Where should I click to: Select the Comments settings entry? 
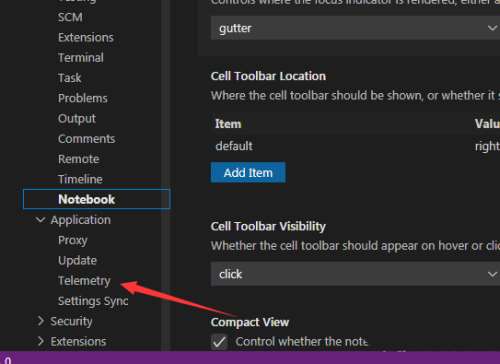tap(87, 139)
